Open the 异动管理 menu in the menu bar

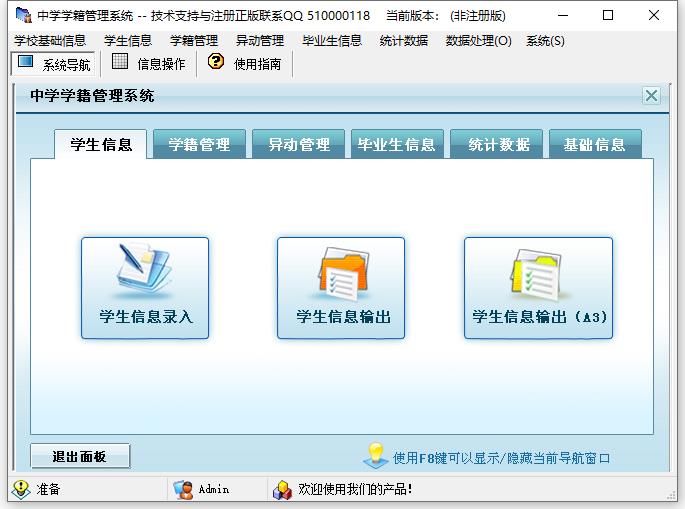pyautogui.click(x=259, y=41)
